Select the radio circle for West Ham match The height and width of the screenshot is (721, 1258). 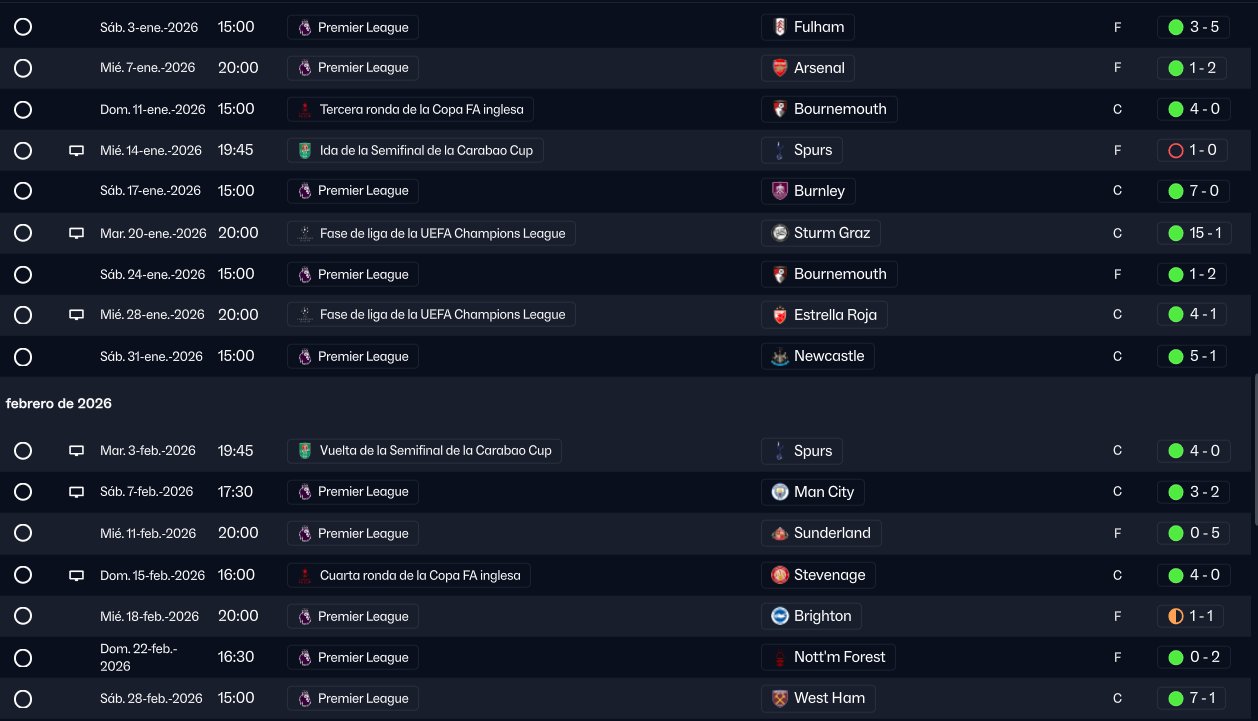[23, 699]
